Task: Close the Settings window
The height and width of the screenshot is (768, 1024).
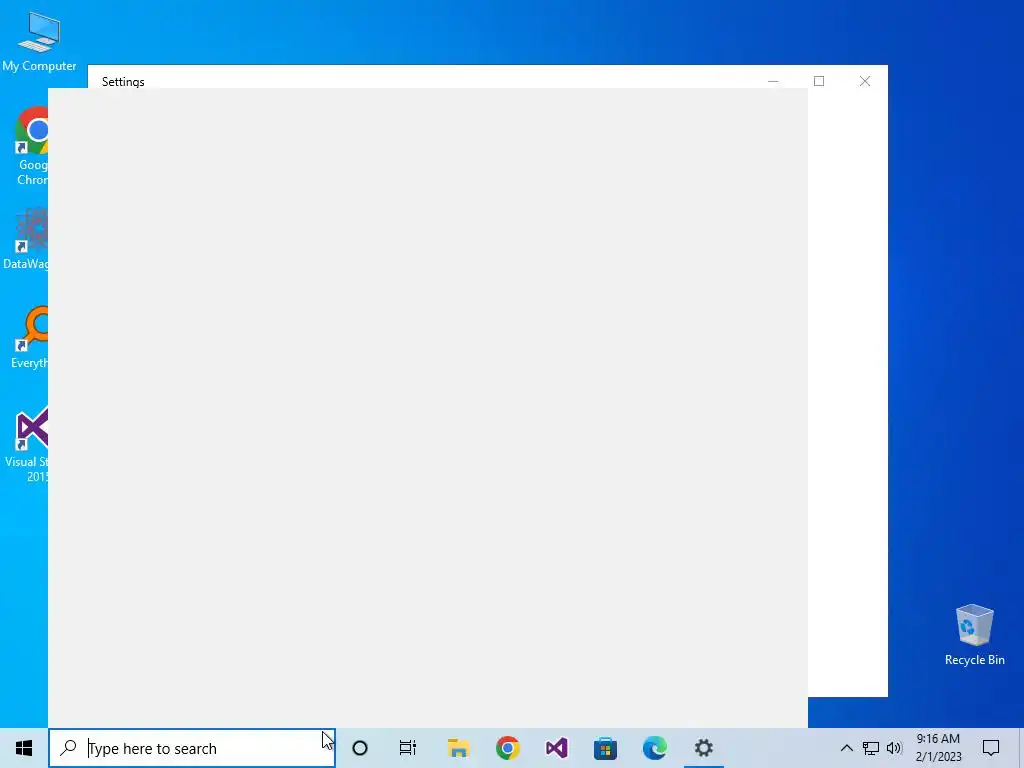Action: [x=865, y=81]
